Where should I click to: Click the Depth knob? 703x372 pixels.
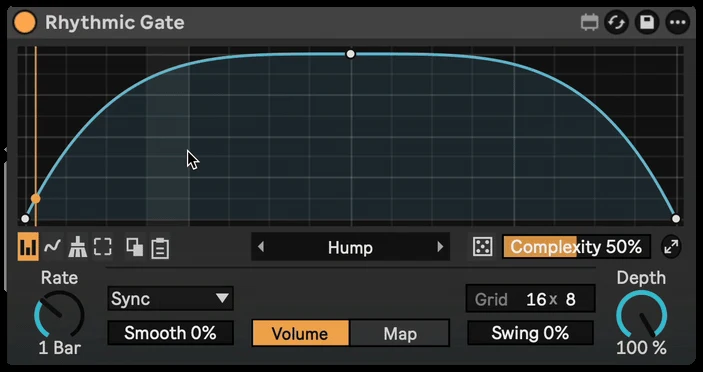pyautogui.click(x=641, y=314)
